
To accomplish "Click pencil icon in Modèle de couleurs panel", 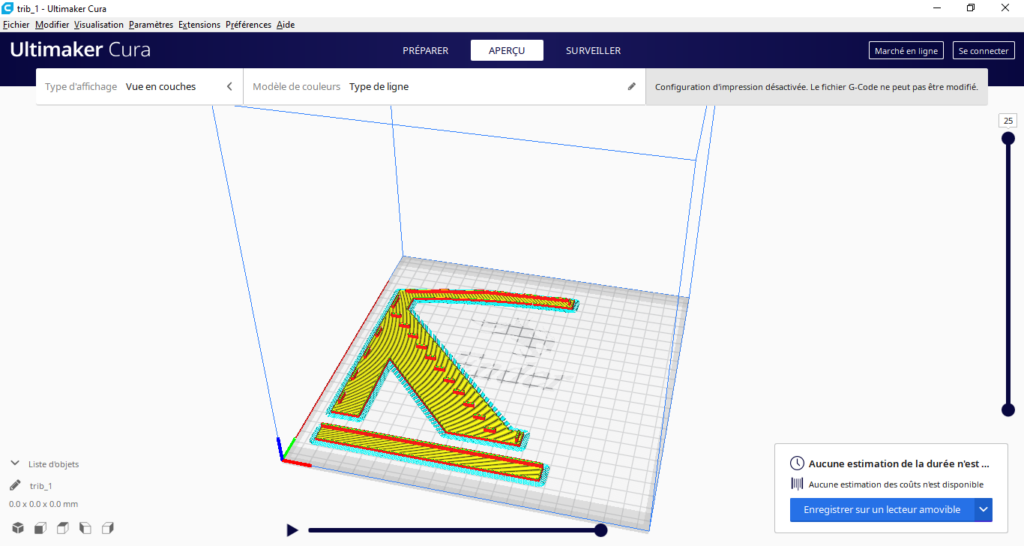I will pyautogui.click(x=631, y=87).
